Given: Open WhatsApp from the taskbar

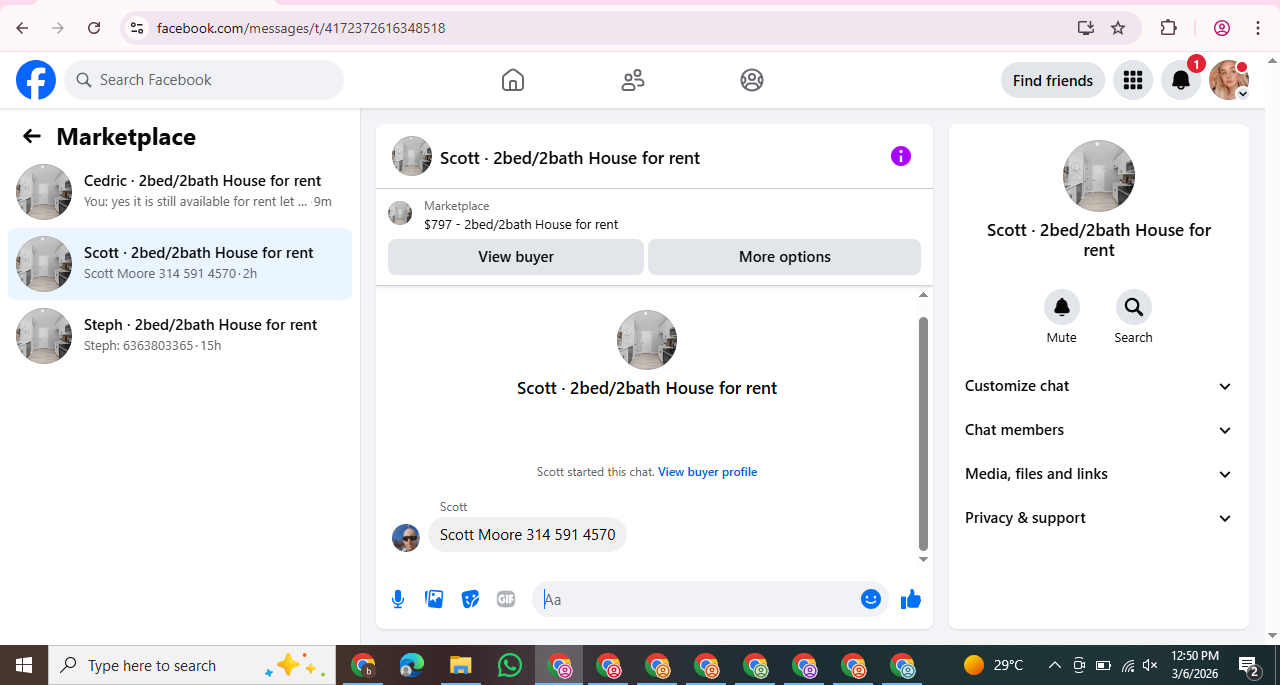Looking at the screenshot, I should click(x=509, y=665).
